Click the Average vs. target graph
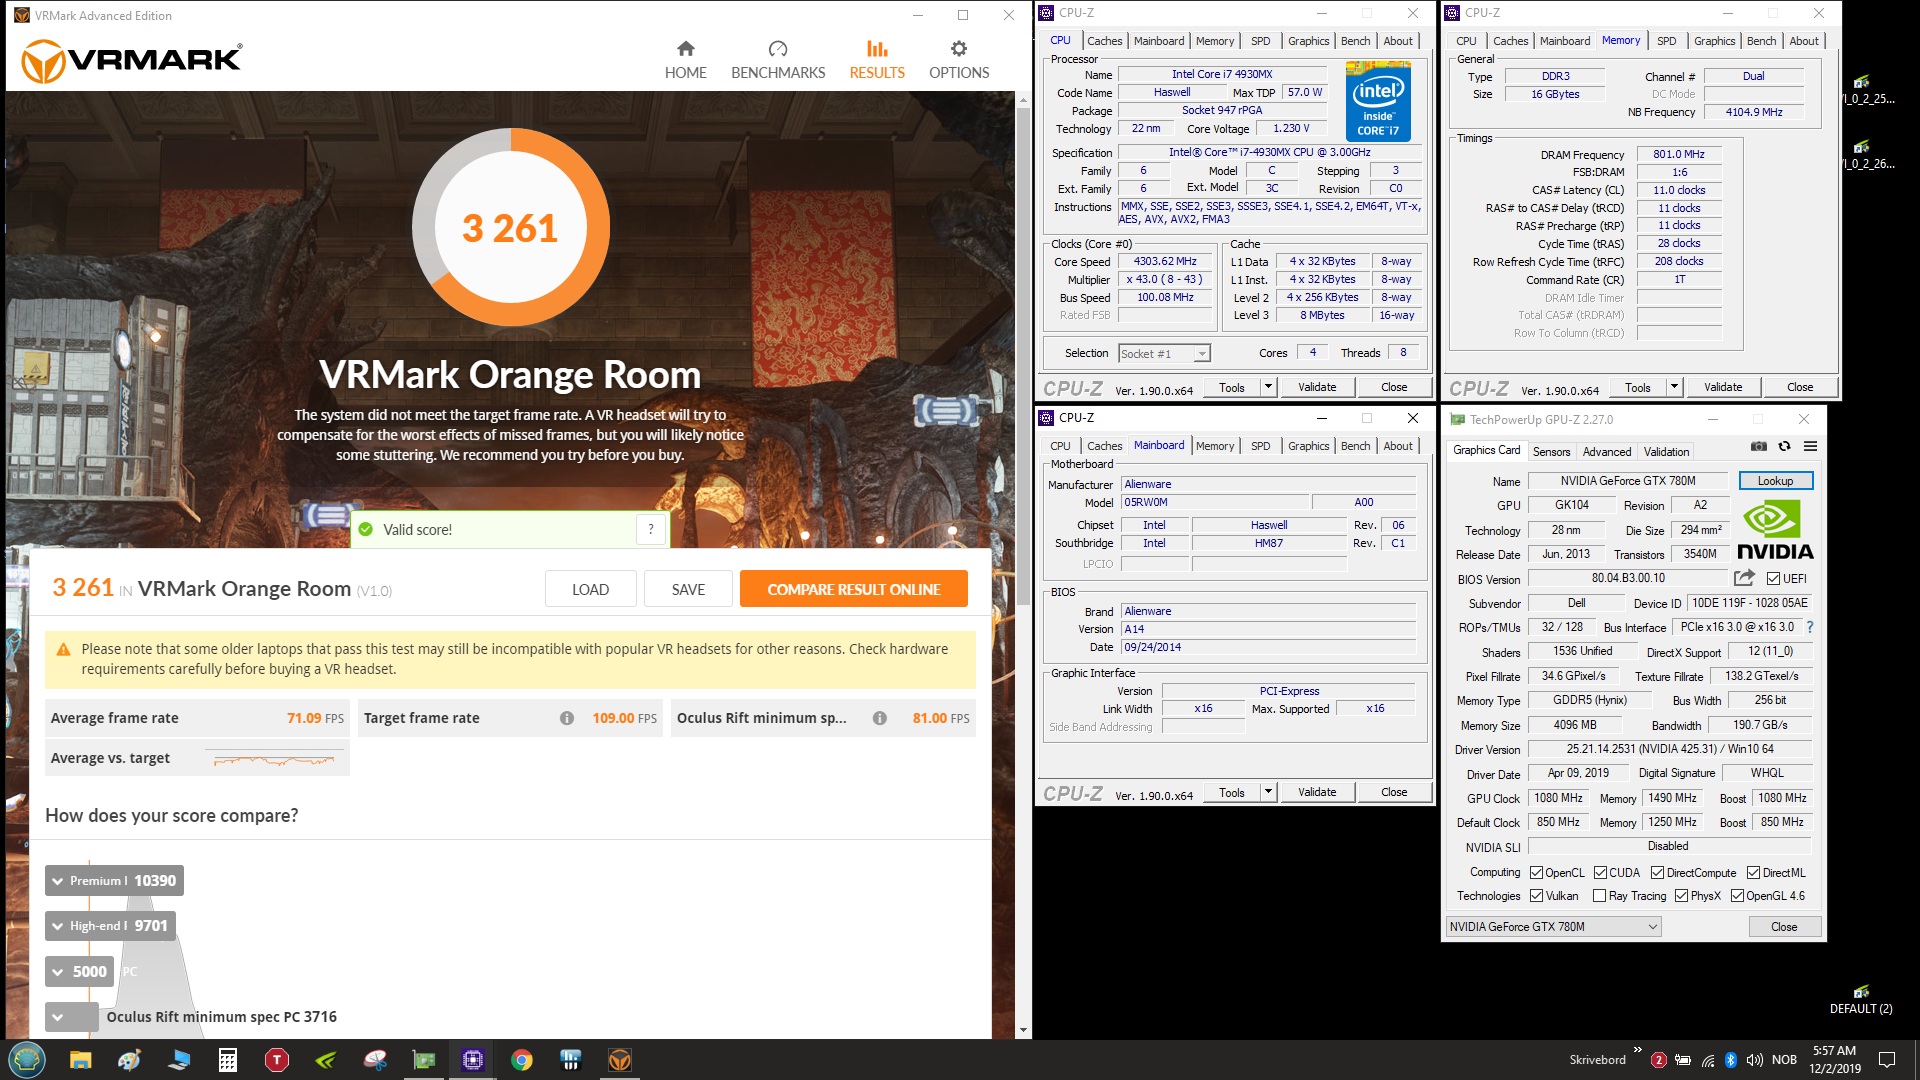Screen dimensions: 1920x1080 coord(274,759)
